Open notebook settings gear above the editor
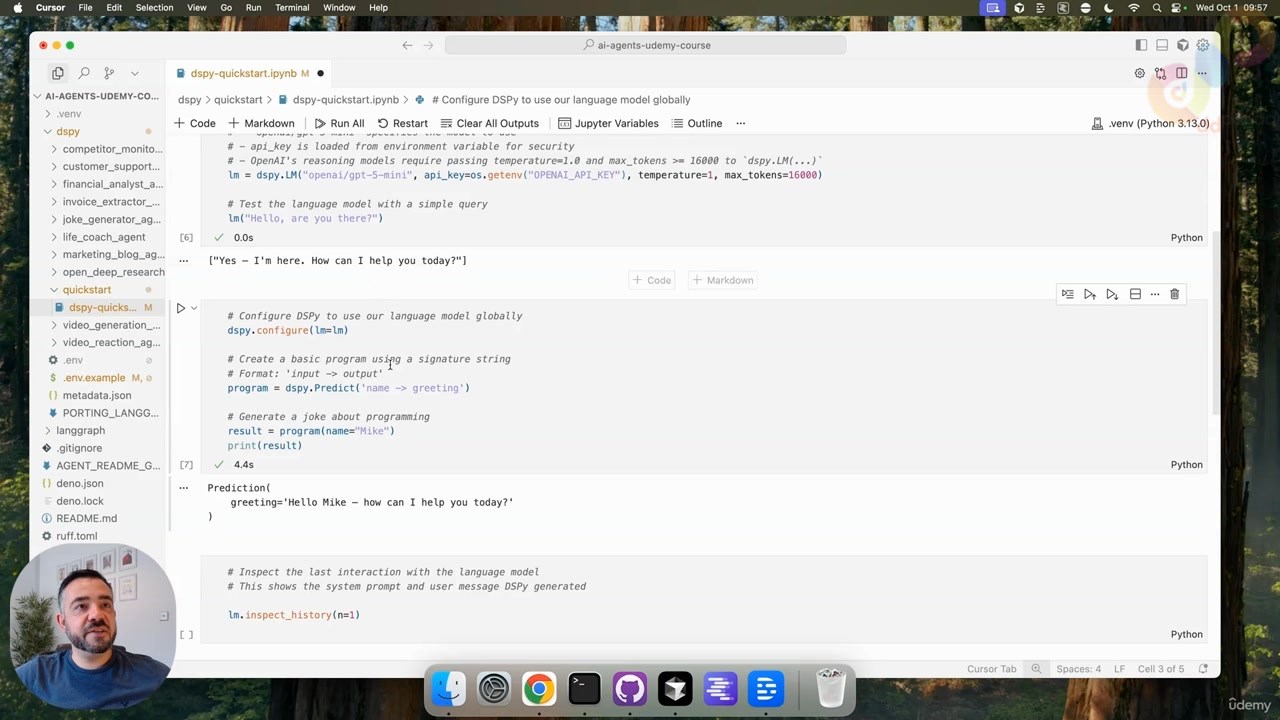Viewport: 1280px width, 720px height. pos(1139,73)
